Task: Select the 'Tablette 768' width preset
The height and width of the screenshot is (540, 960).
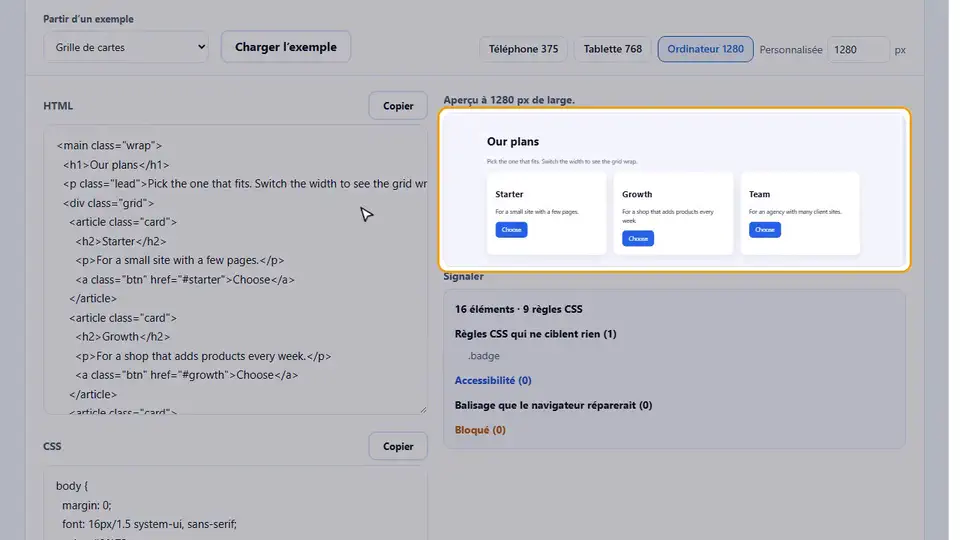Action: (612, 49)
